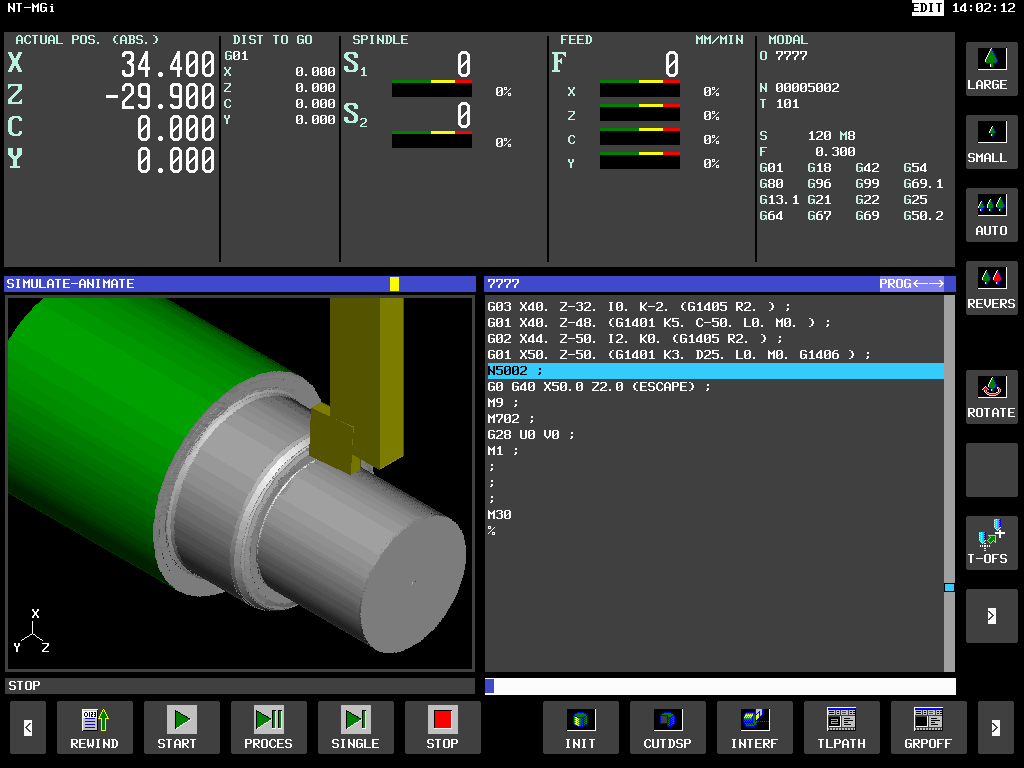Open the T-OFS tool offset icon
The width and height of the screenshot is (1024, 768).
(991, 542)
